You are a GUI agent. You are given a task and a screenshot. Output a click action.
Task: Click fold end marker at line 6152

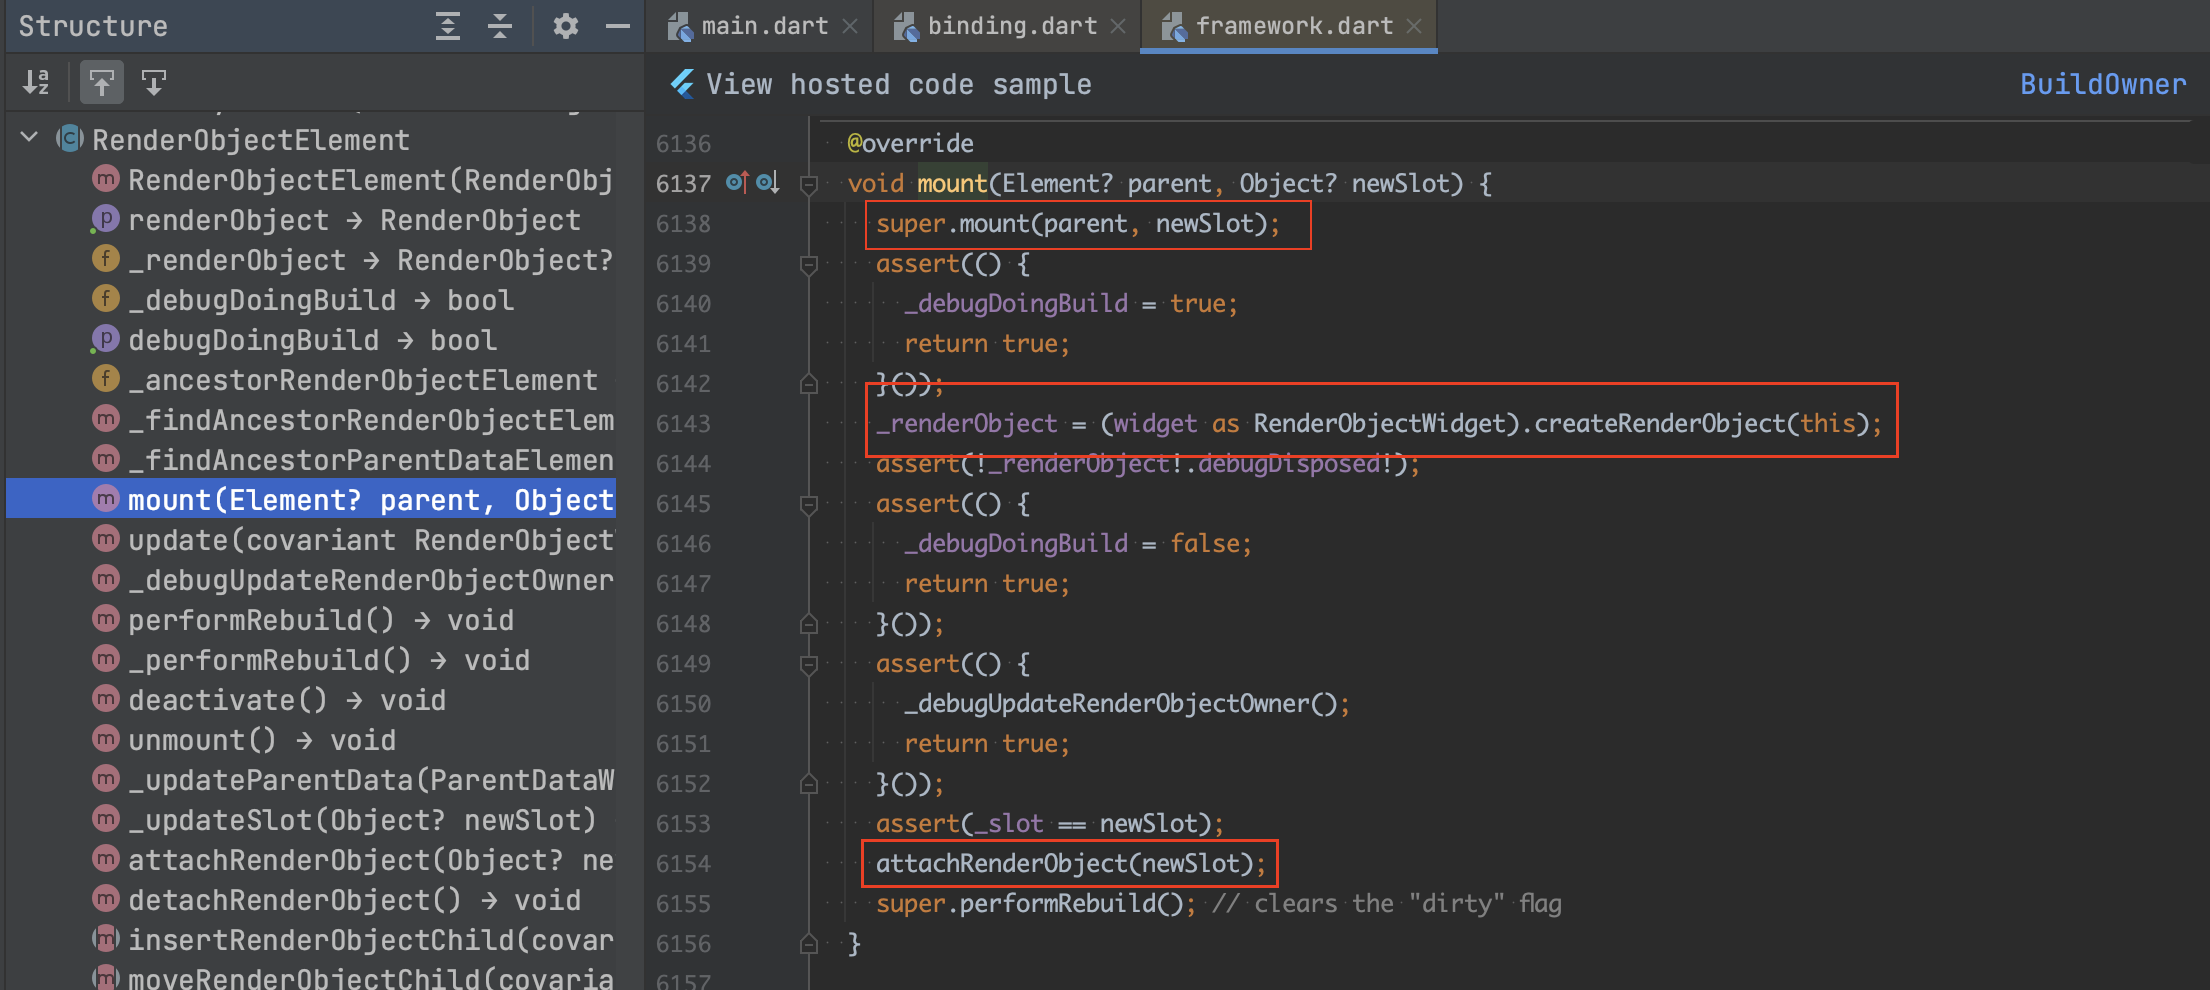click(809, 784)
